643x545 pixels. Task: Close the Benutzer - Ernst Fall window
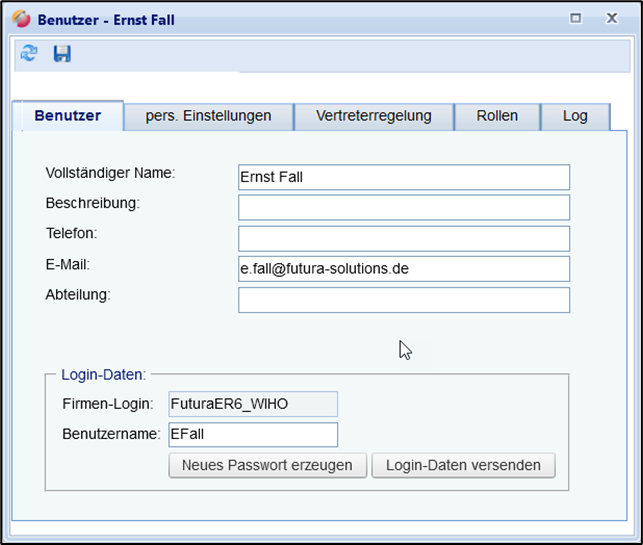tap(611, 18)
